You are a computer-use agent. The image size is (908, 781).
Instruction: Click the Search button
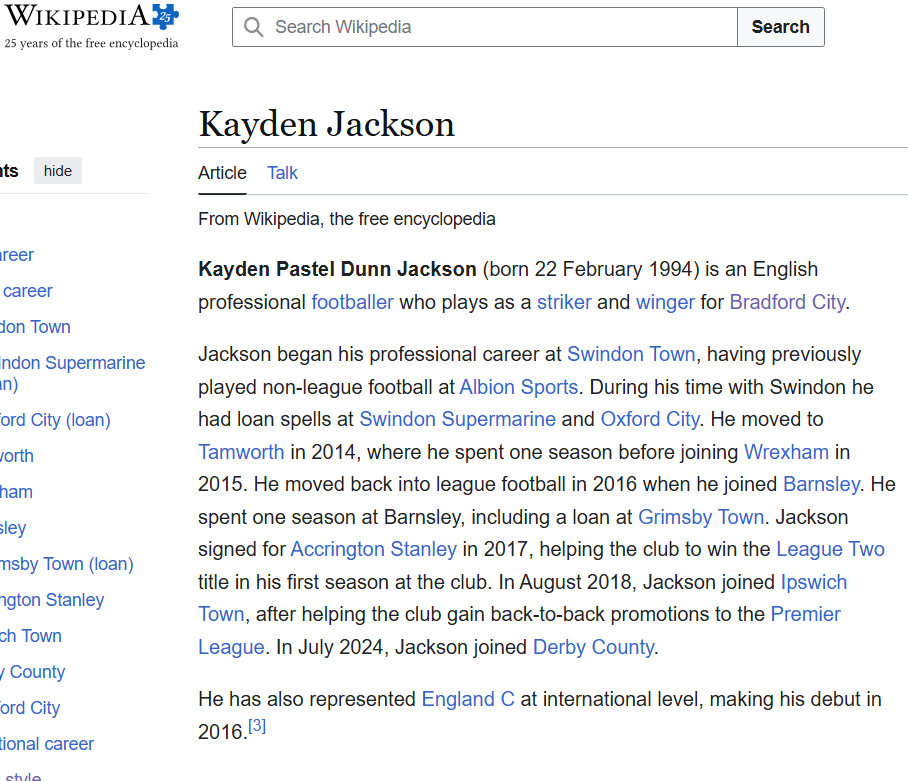(x=781, y=27)
